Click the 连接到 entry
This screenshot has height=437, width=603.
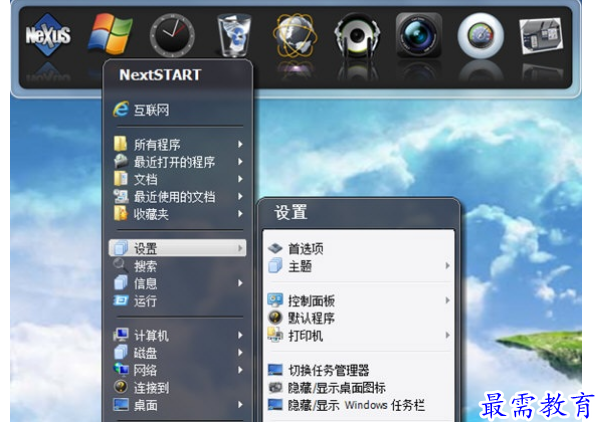178,387
